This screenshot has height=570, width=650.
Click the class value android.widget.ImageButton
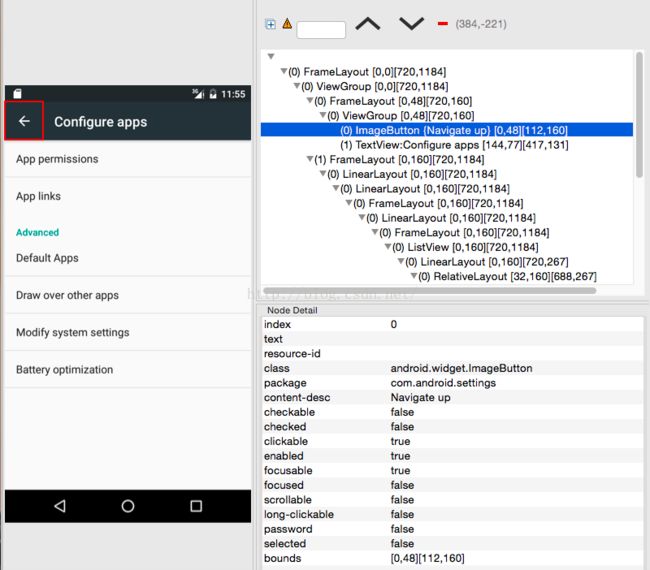coord(461,368)
